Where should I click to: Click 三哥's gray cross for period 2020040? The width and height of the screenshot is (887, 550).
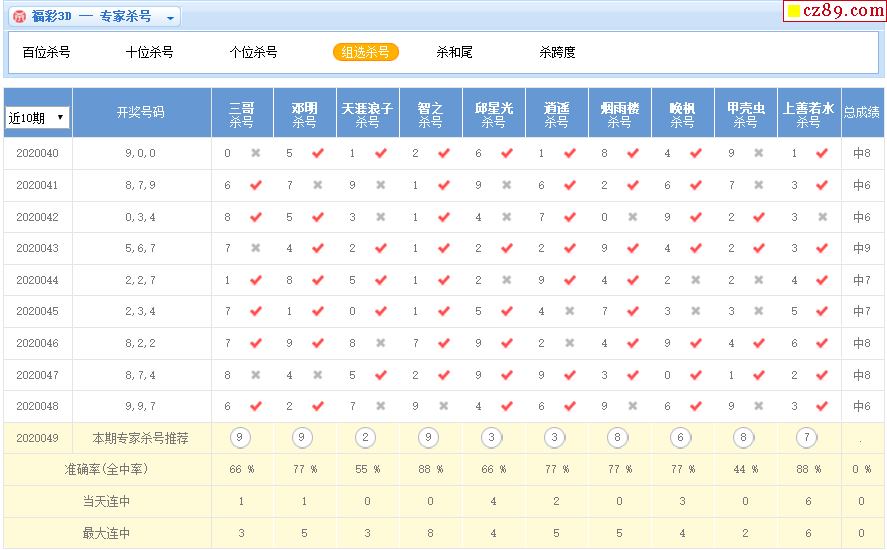[x=255, y=153]
